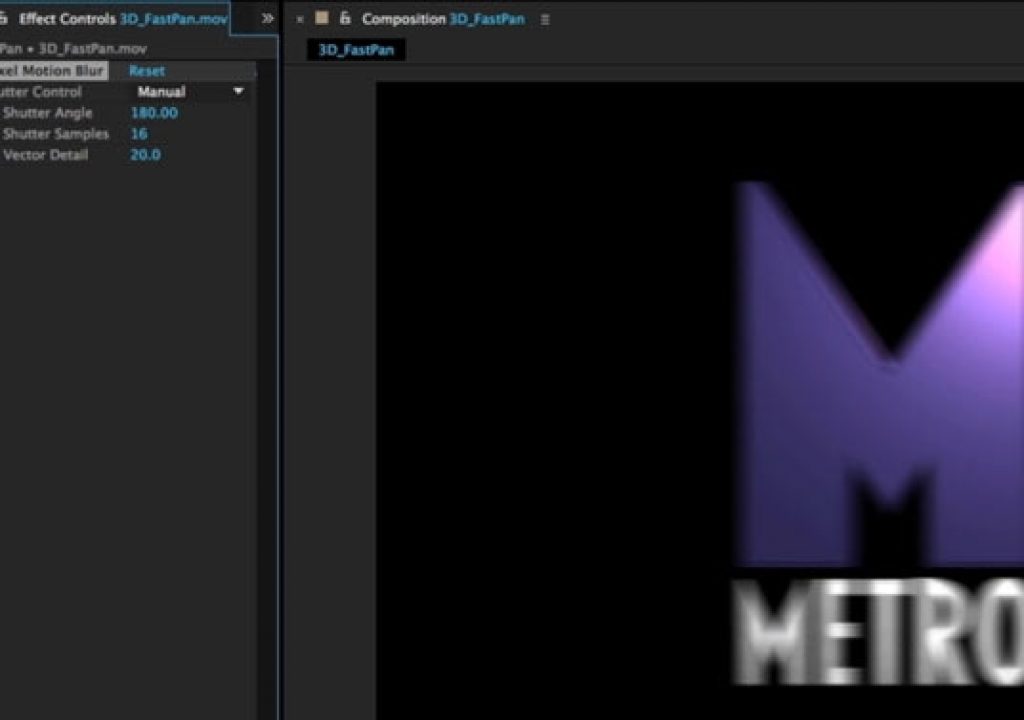This screenshot has height=720, width=1024.
Task: Select the 3D_FastPan composition breadcrumb tab
Action: (x=356, y=50)
